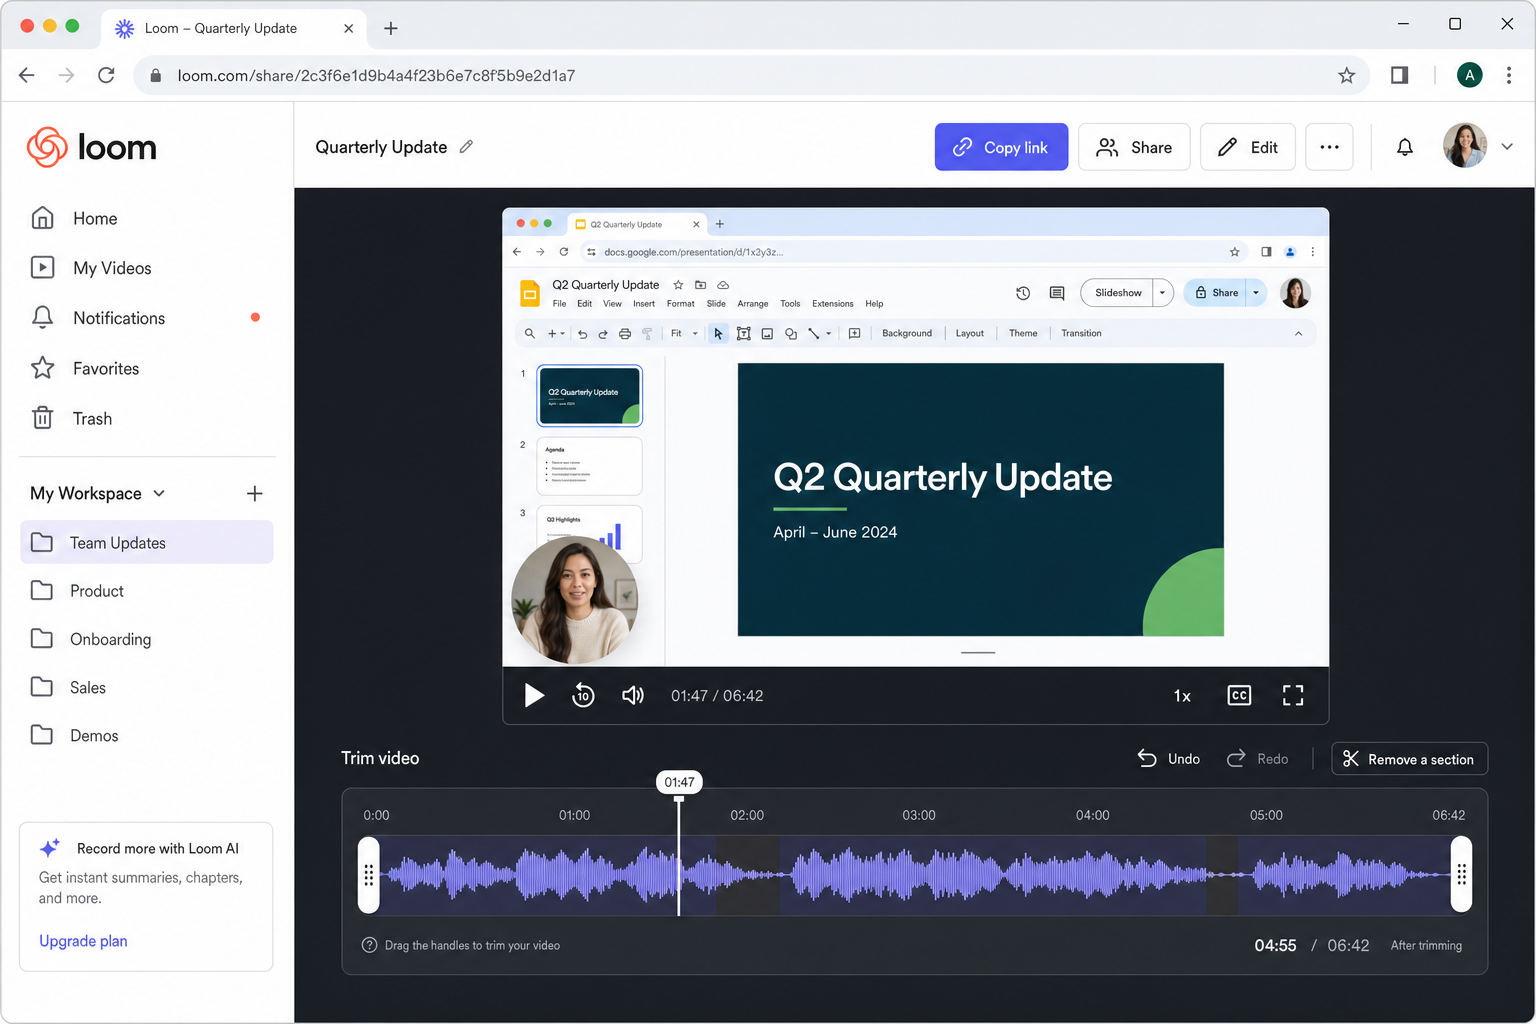Undo the last trim action
The image size is (1536, 1024).
coord(1169,759)
